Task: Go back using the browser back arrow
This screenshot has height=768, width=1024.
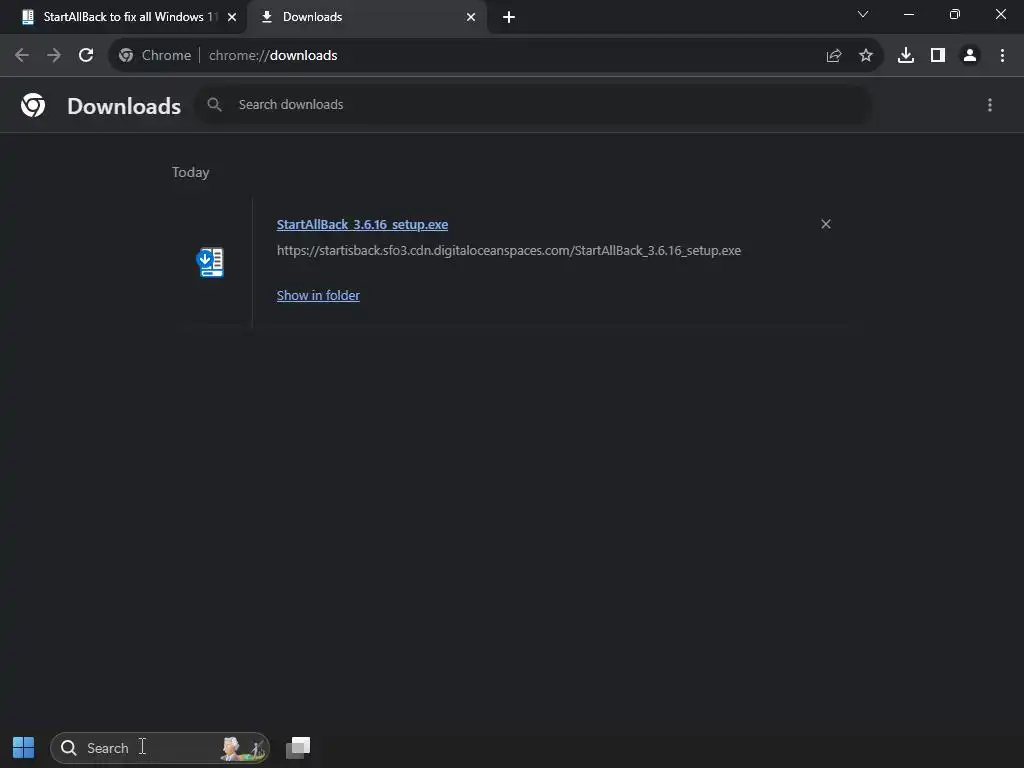Action: point(22,56)
